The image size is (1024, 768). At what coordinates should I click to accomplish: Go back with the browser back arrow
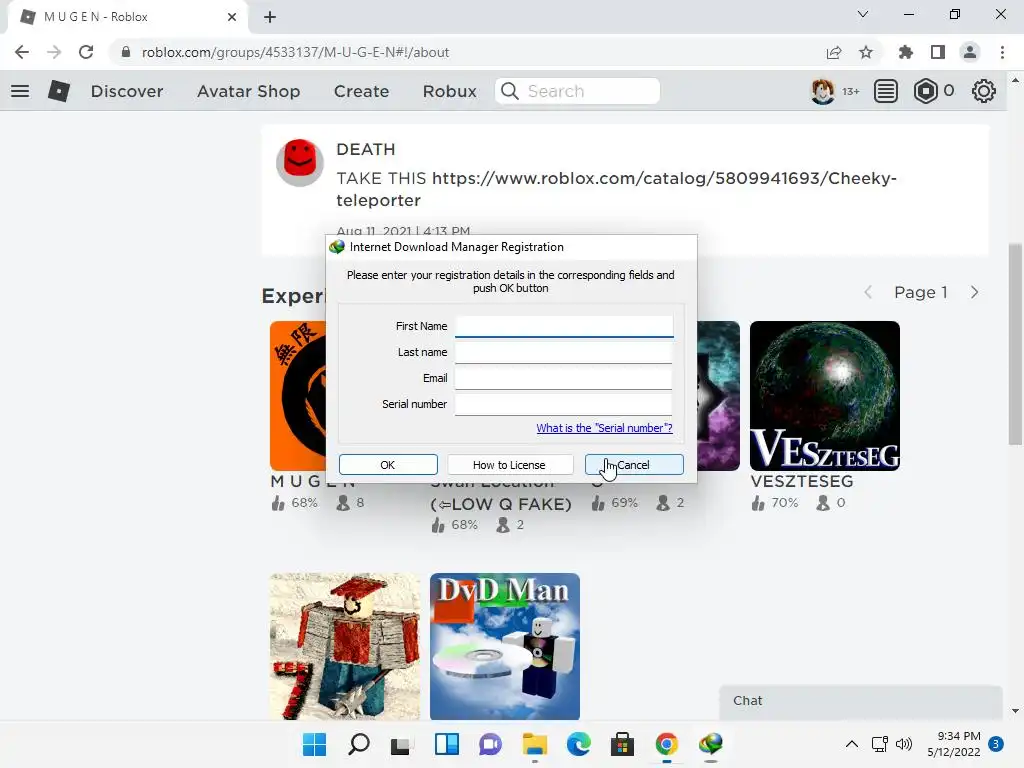coord(22,52)
